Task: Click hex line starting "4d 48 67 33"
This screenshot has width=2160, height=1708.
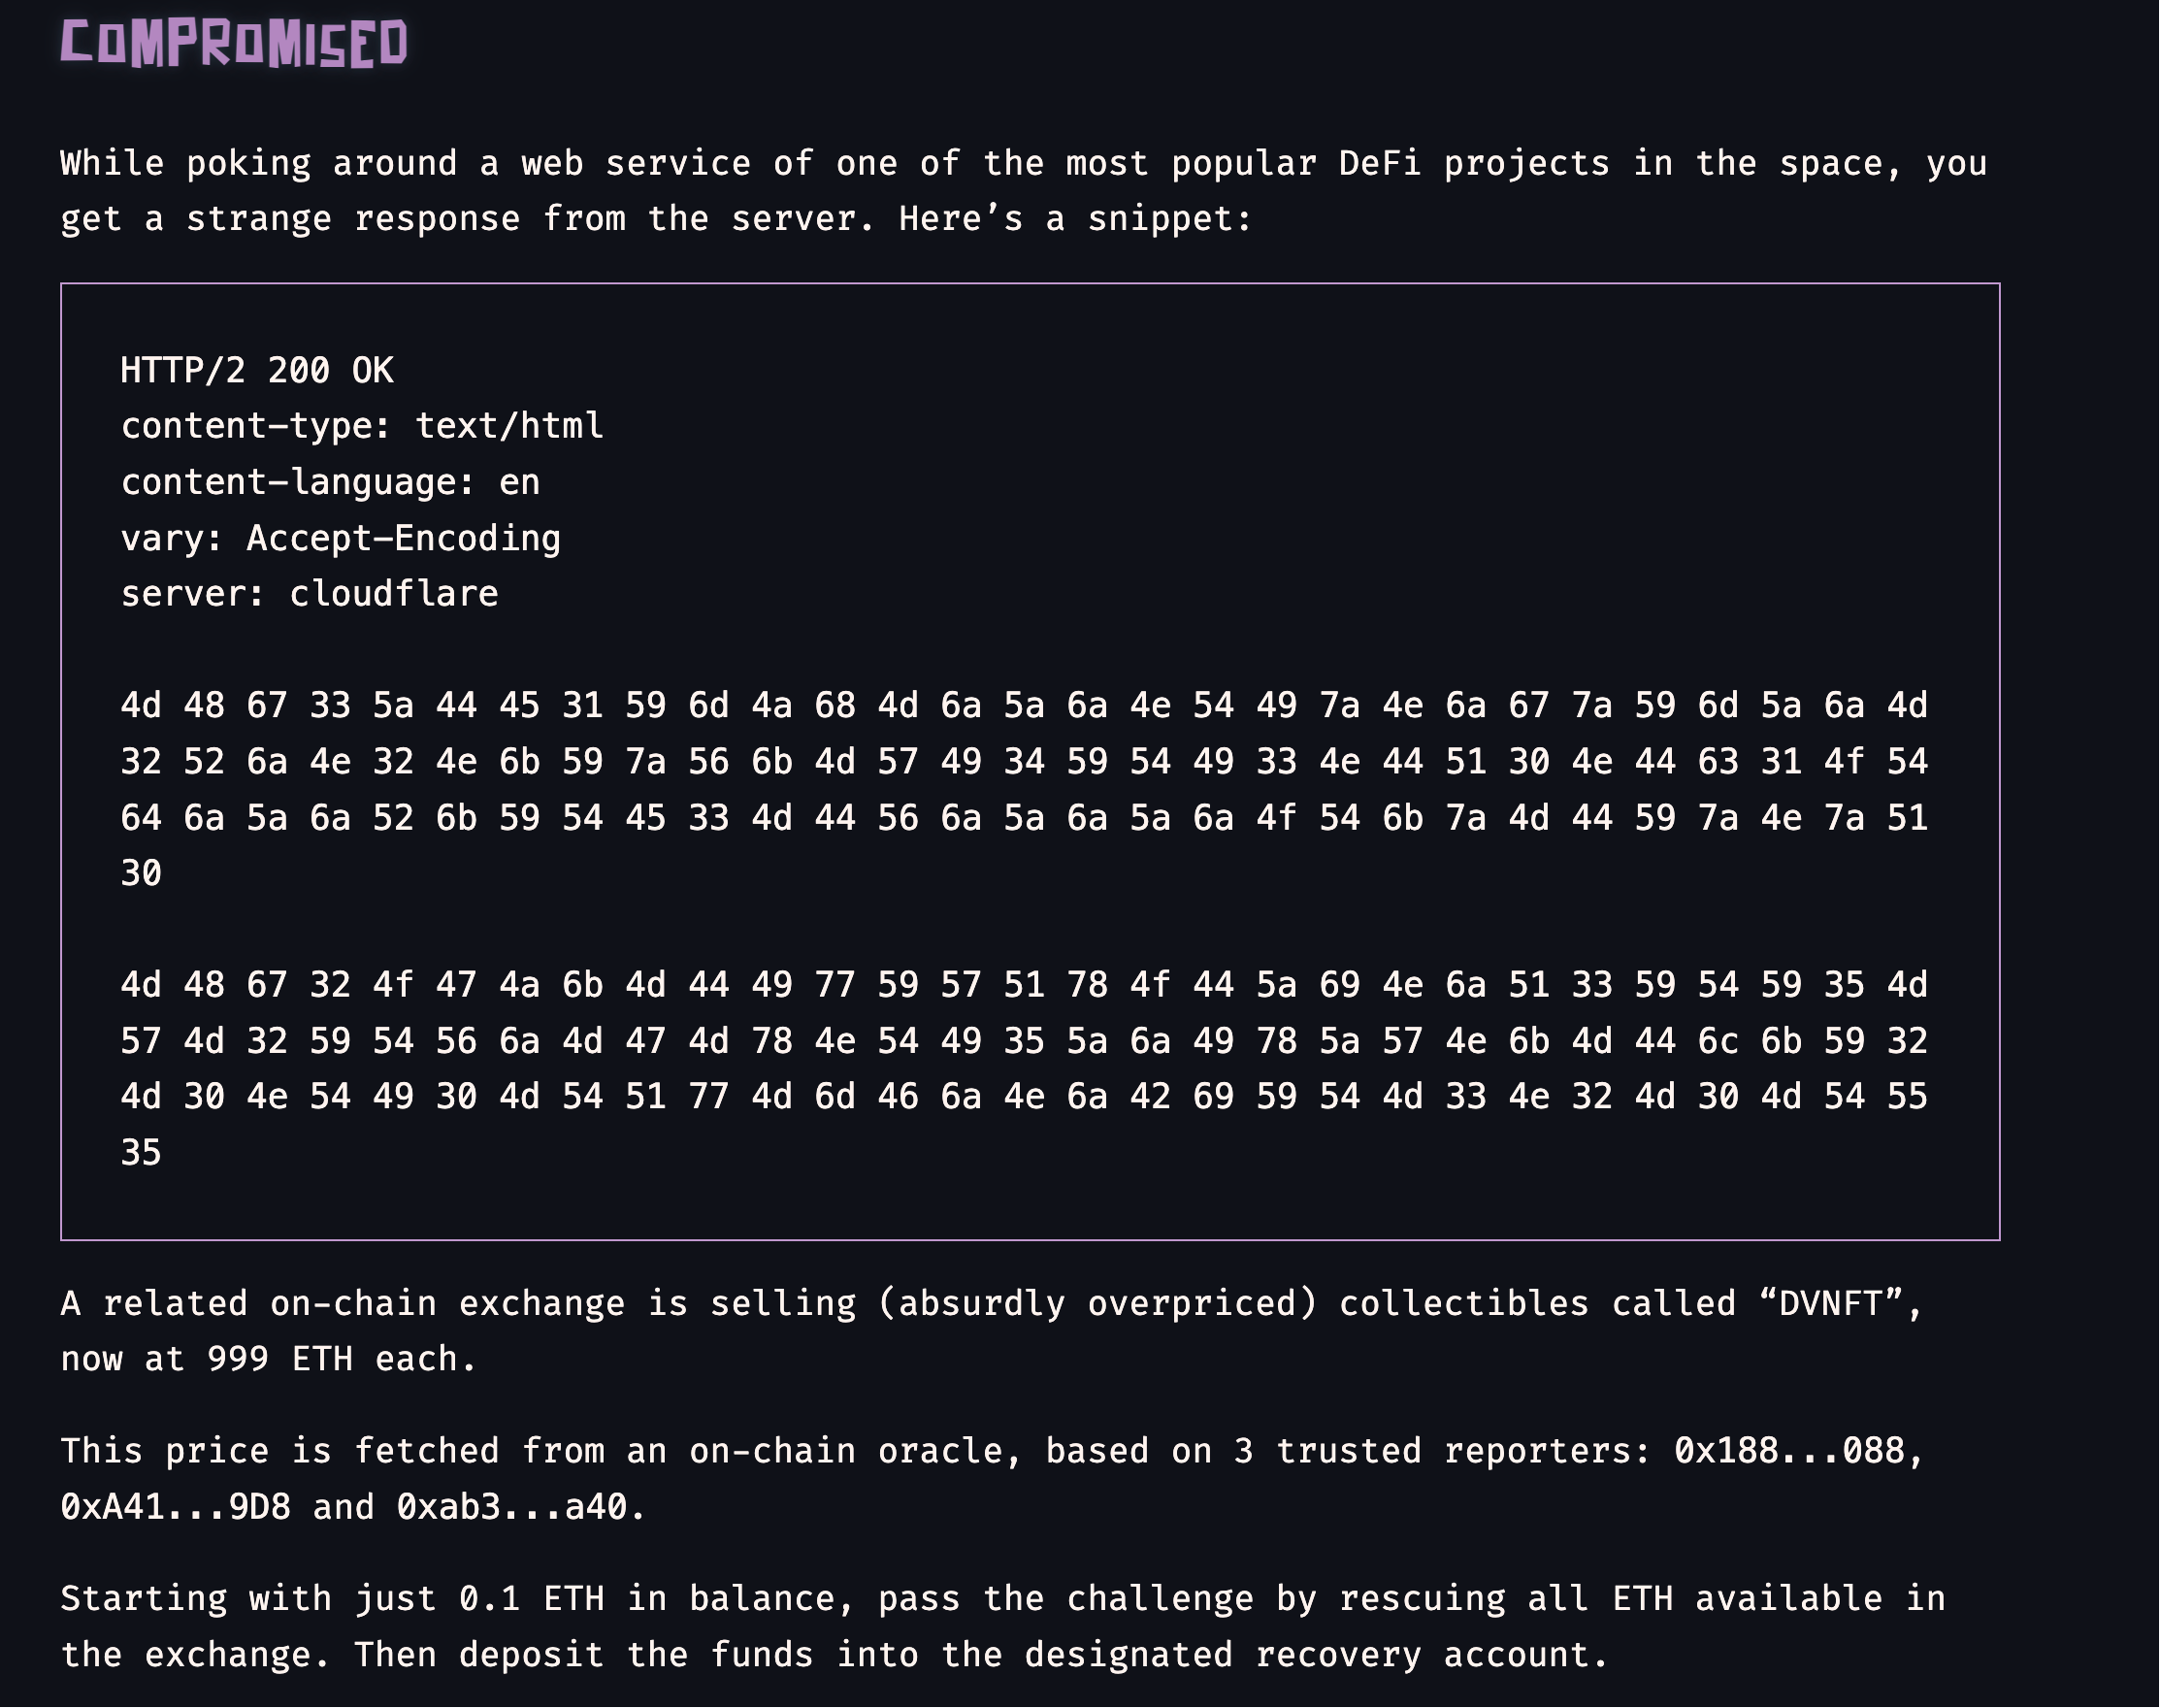Action: point(1023,706)
